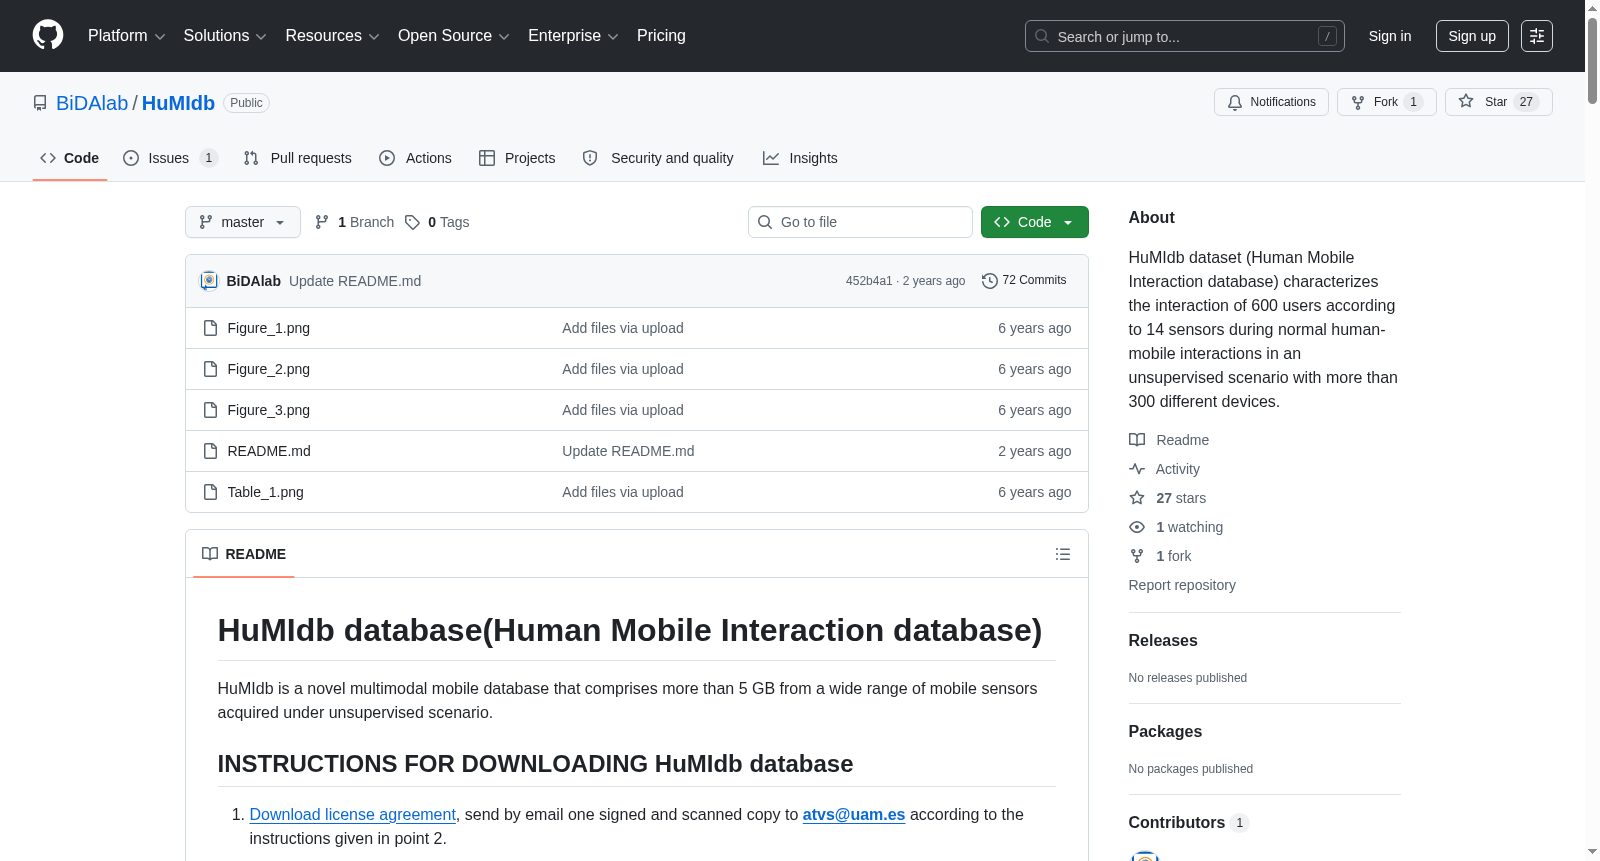
Task: Click the bell icon in Notifications
Action: (x=1235, y=102)
